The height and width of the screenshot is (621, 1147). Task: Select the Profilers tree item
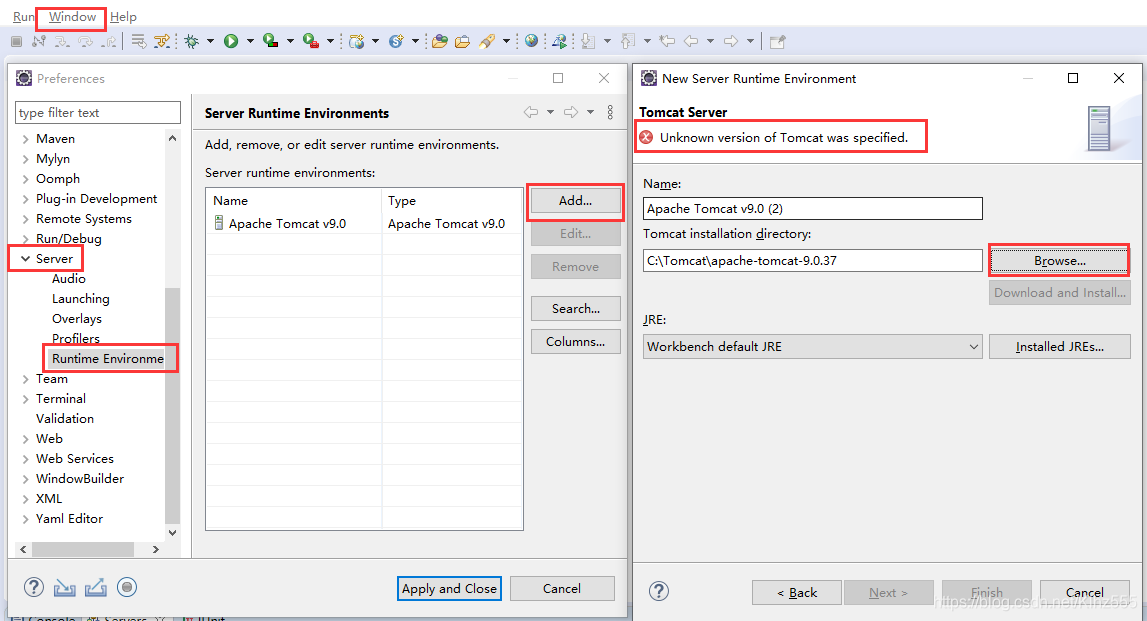(76, 339)
